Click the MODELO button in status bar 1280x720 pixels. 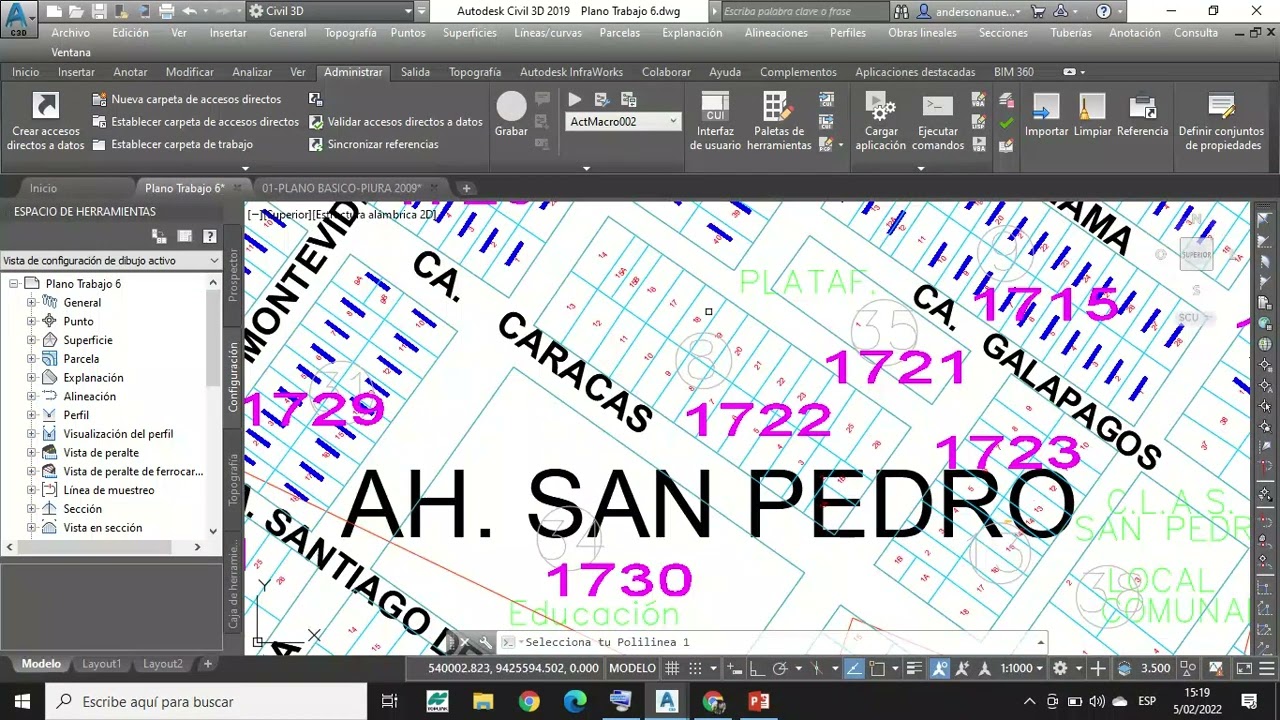click(x=632, y=668)
